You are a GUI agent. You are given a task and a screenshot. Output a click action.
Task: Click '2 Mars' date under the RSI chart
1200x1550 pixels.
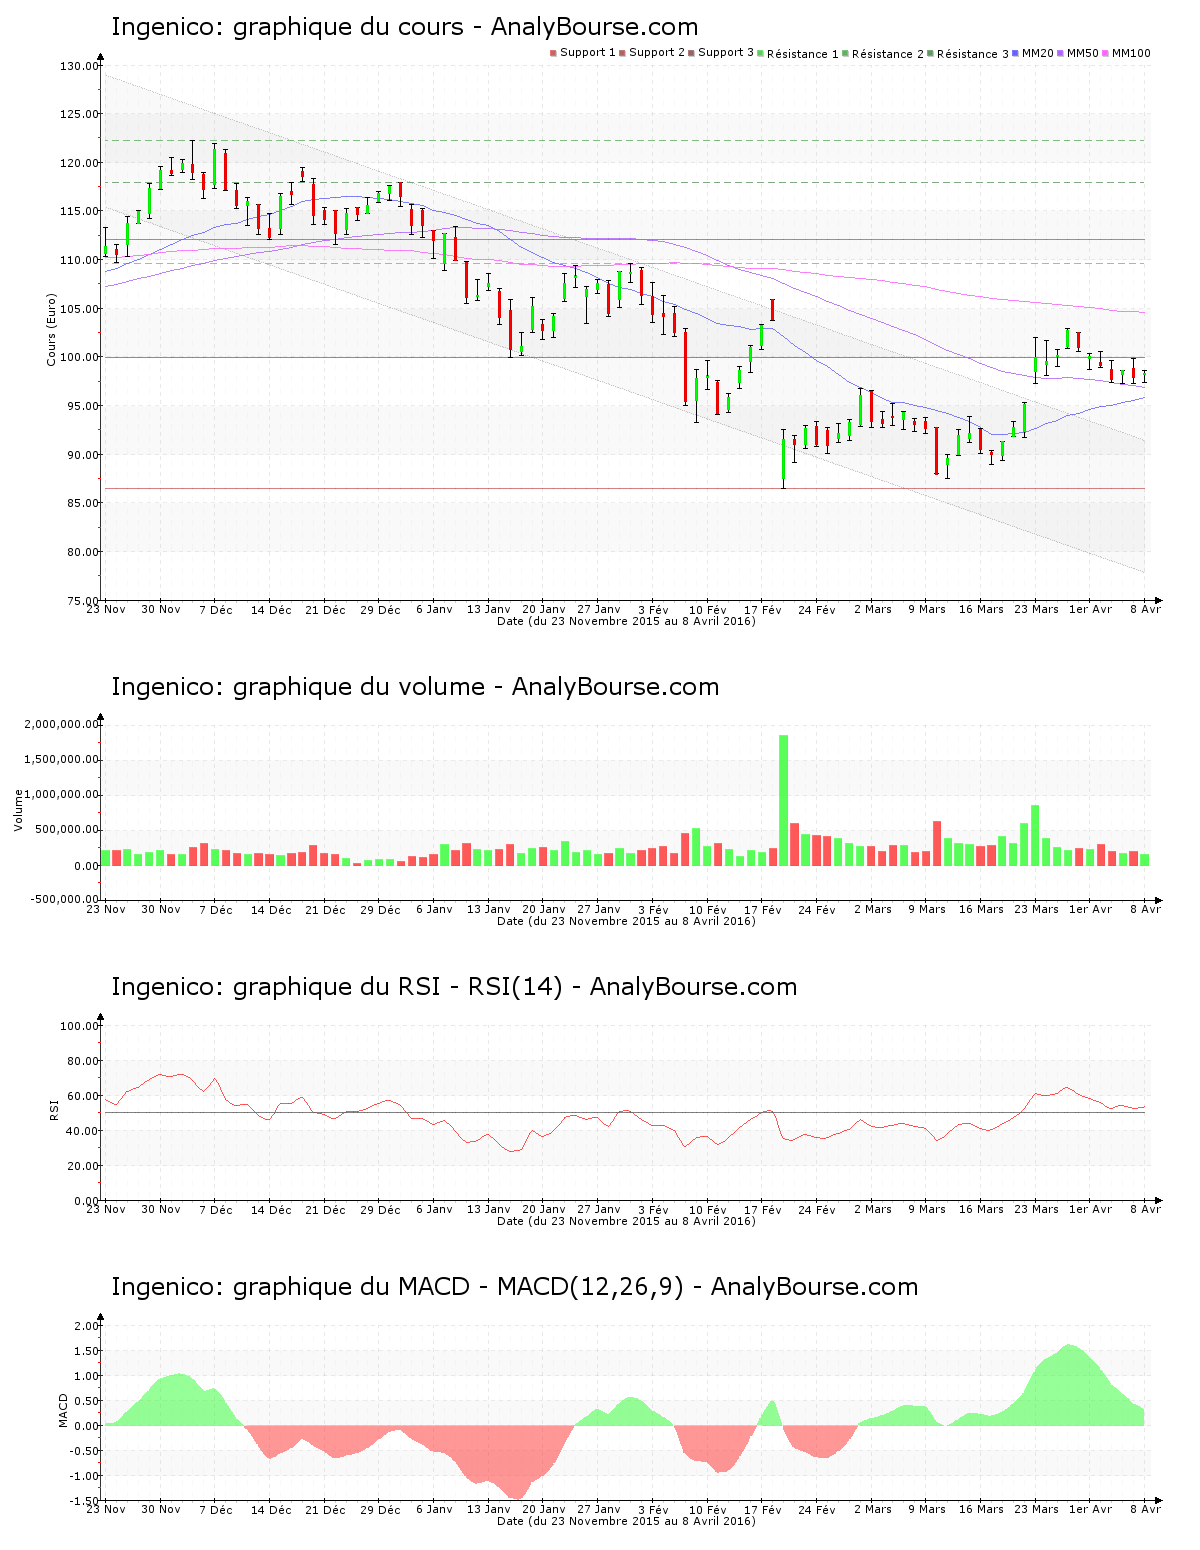(872, 1209)
